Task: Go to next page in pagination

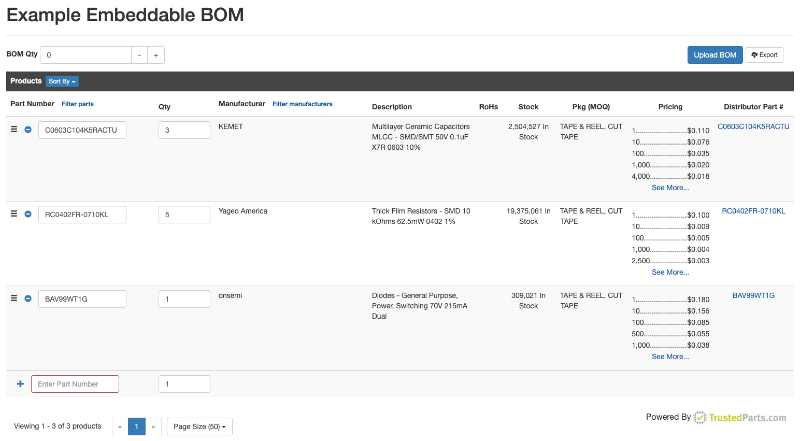Action: [153, 427]
